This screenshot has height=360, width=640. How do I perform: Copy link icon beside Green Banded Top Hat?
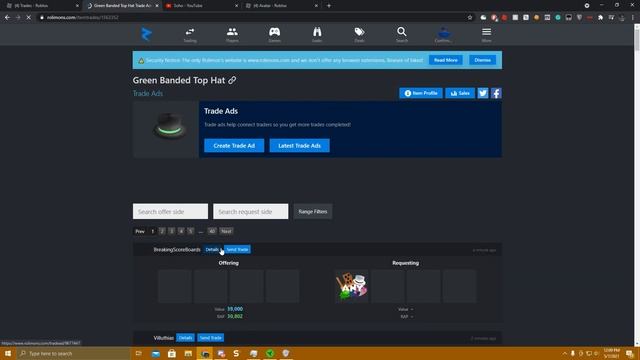(232, 80)
